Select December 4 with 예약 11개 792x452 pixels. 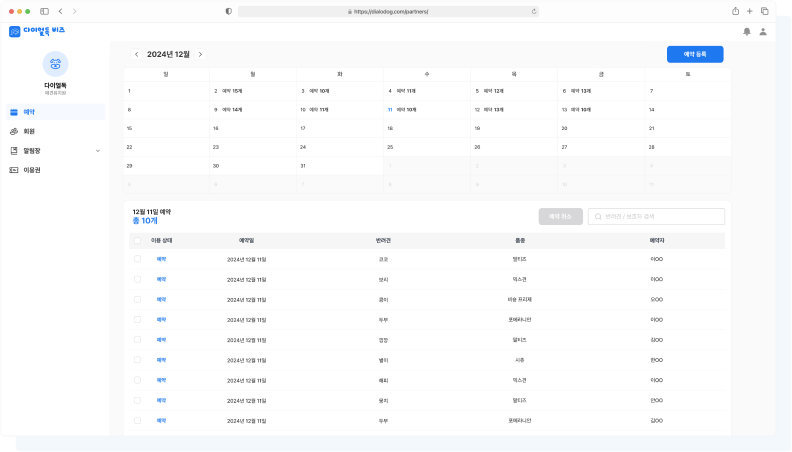pyautogui.click(x=427, y=91)
